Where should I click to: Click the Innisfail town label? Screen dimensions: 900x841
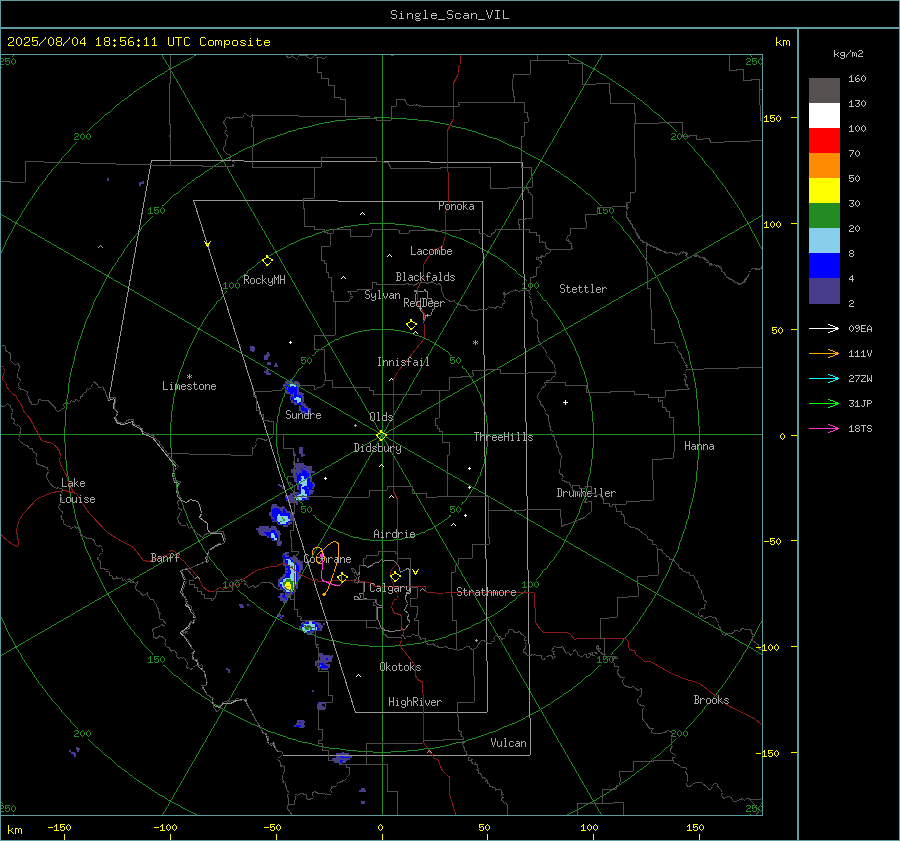403,362
